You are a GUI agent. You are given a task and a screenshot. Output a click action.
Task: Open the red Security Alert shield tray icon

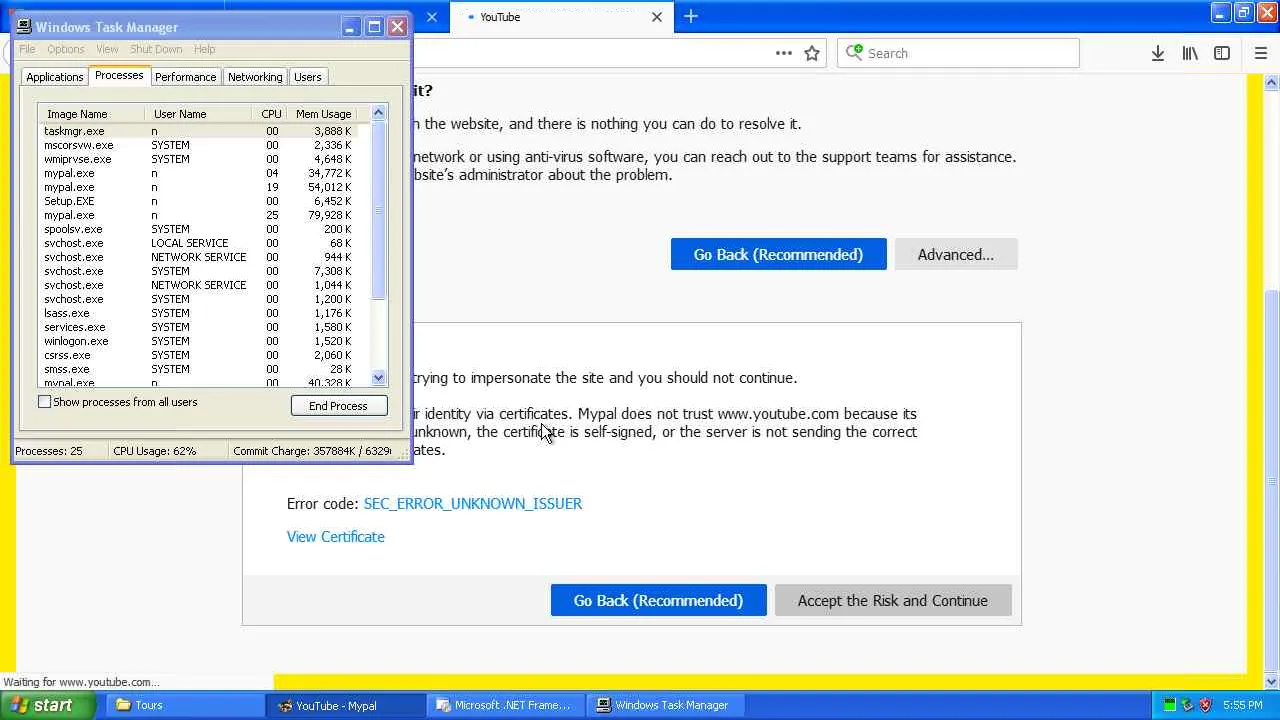click(1206, 705)
